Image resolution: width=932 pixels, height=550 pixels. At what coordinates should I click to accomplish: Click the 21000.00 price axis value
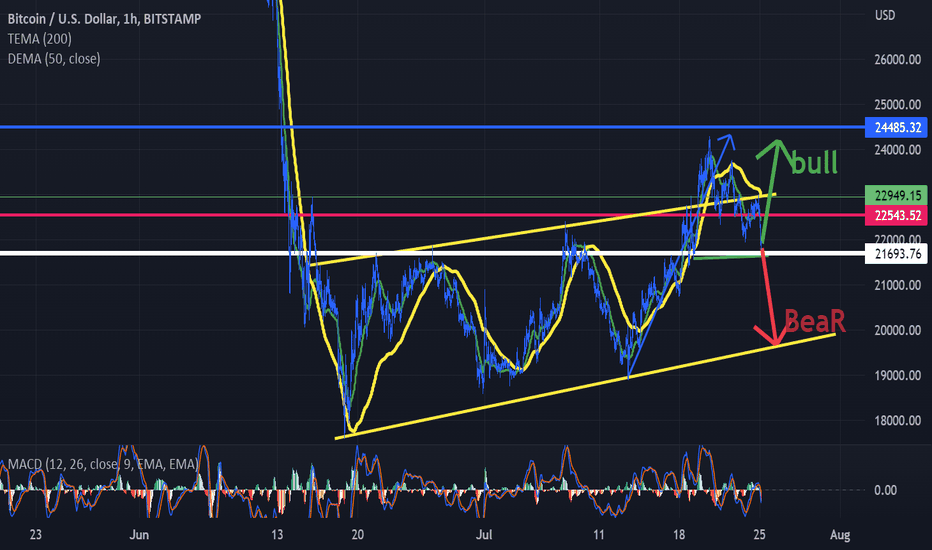click(x=898, y=285)
